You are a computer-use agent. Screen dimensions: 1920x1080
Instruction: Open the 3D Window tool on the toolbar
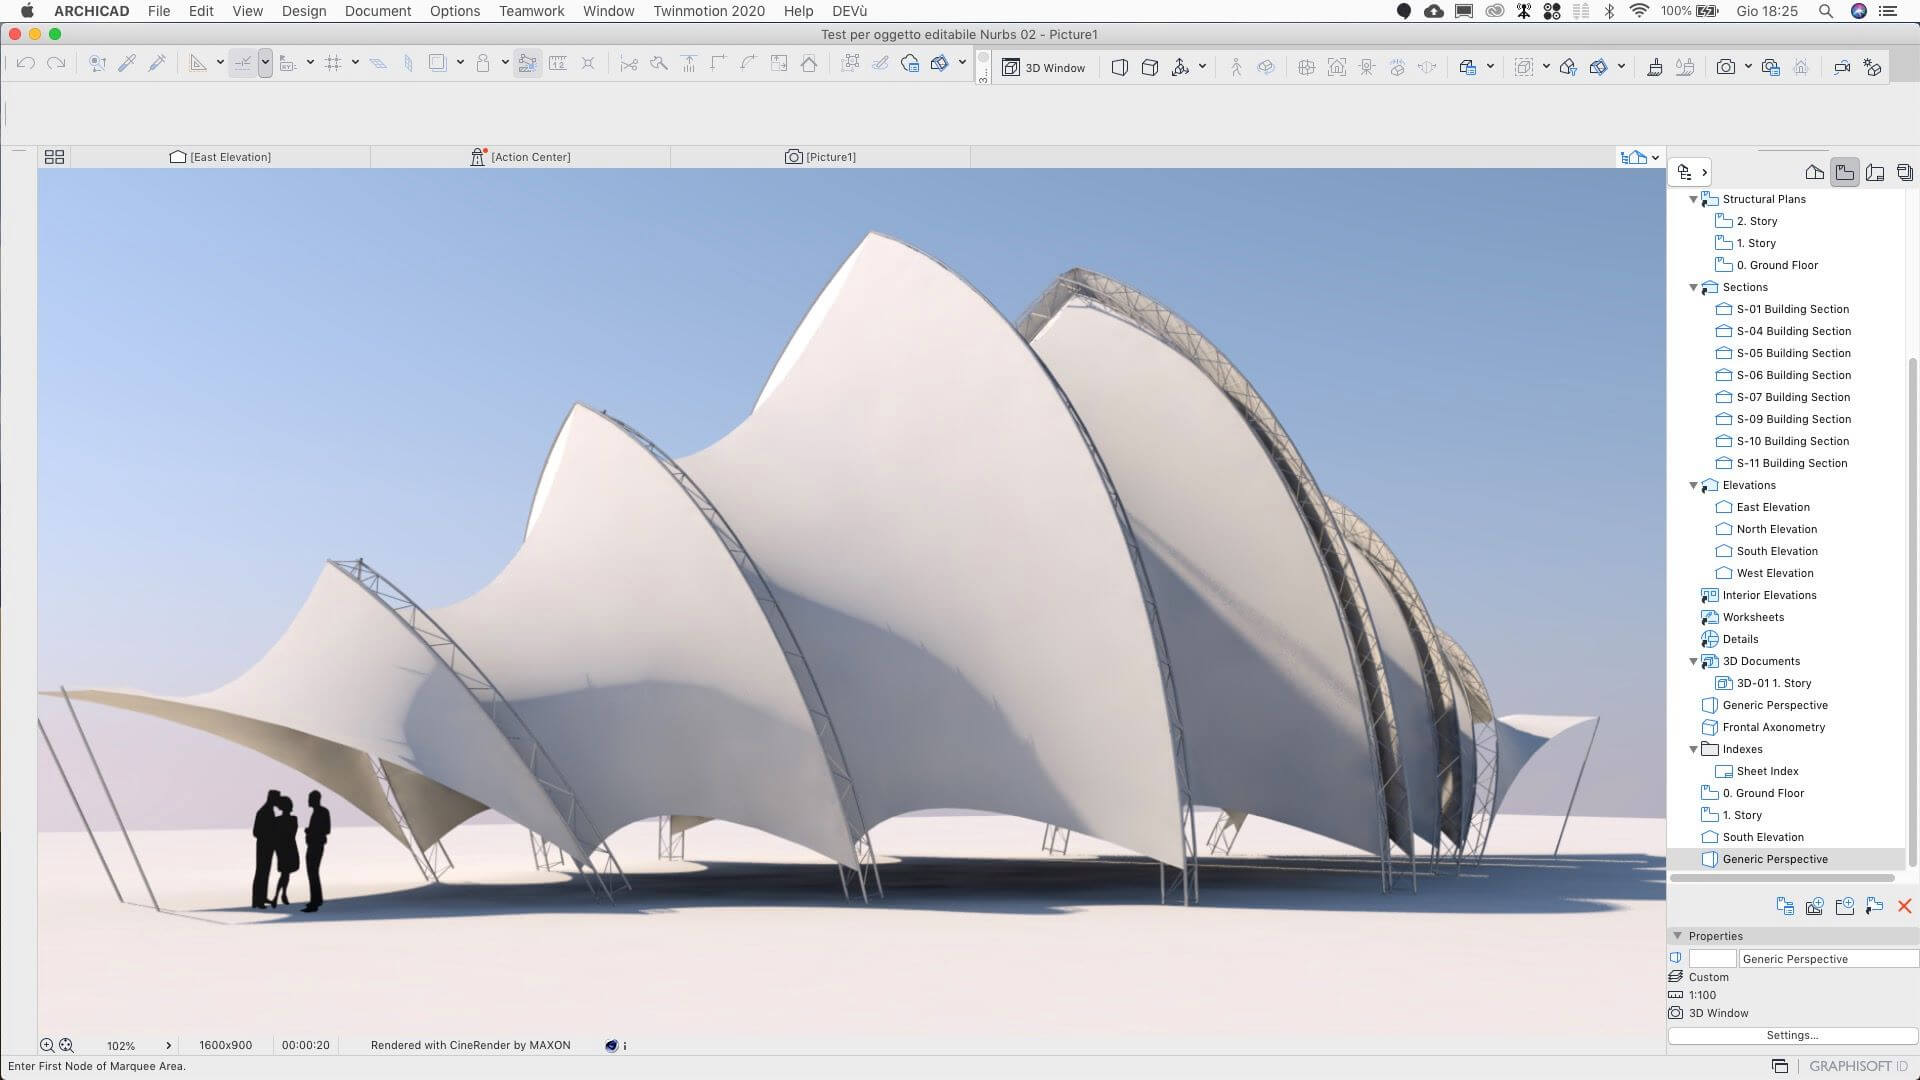[x=1045, y=67]
